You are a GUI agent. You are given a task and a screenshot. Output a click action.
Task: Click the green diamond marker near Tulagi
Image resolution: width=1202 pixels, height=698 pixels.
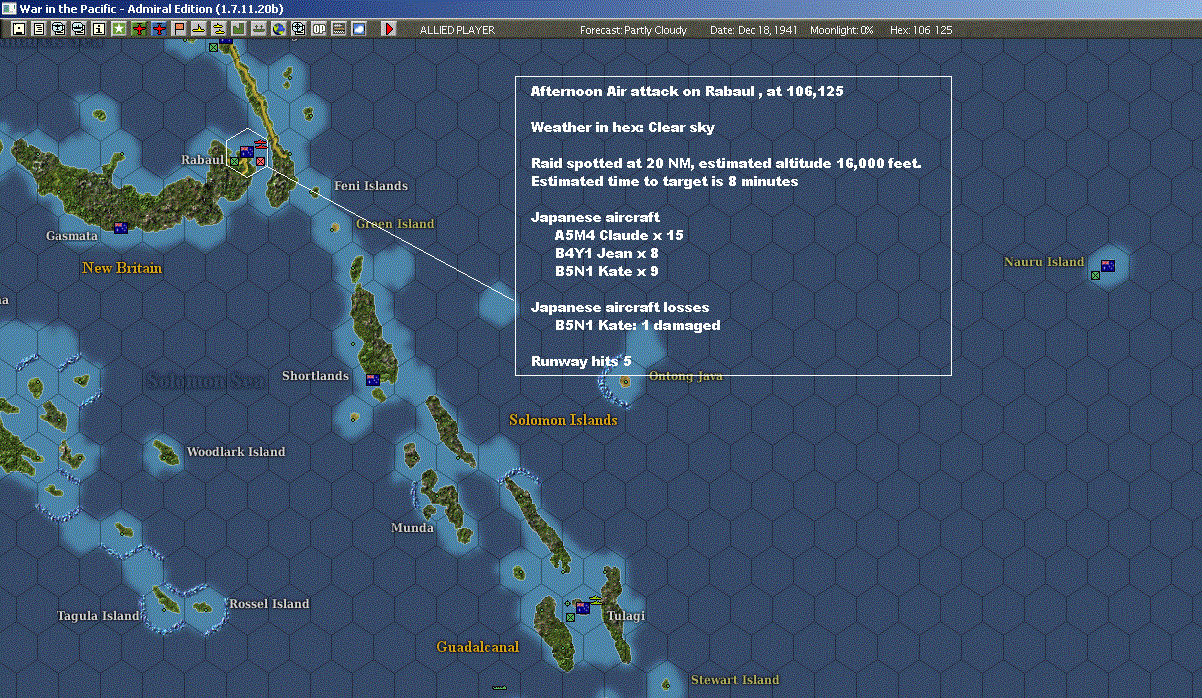click(x=567, y=604)
